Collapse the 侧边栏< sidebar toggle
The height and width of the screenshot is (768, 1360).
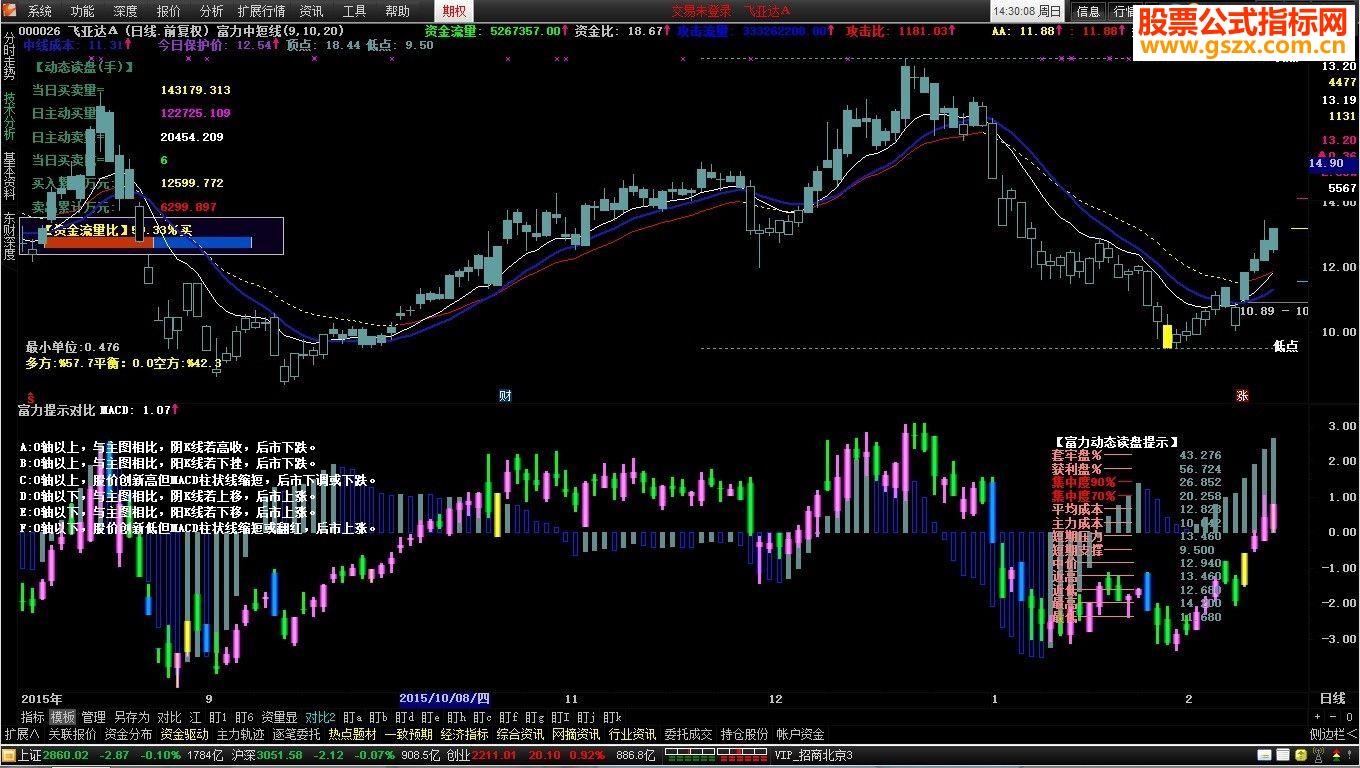(x=1333, y=734)
